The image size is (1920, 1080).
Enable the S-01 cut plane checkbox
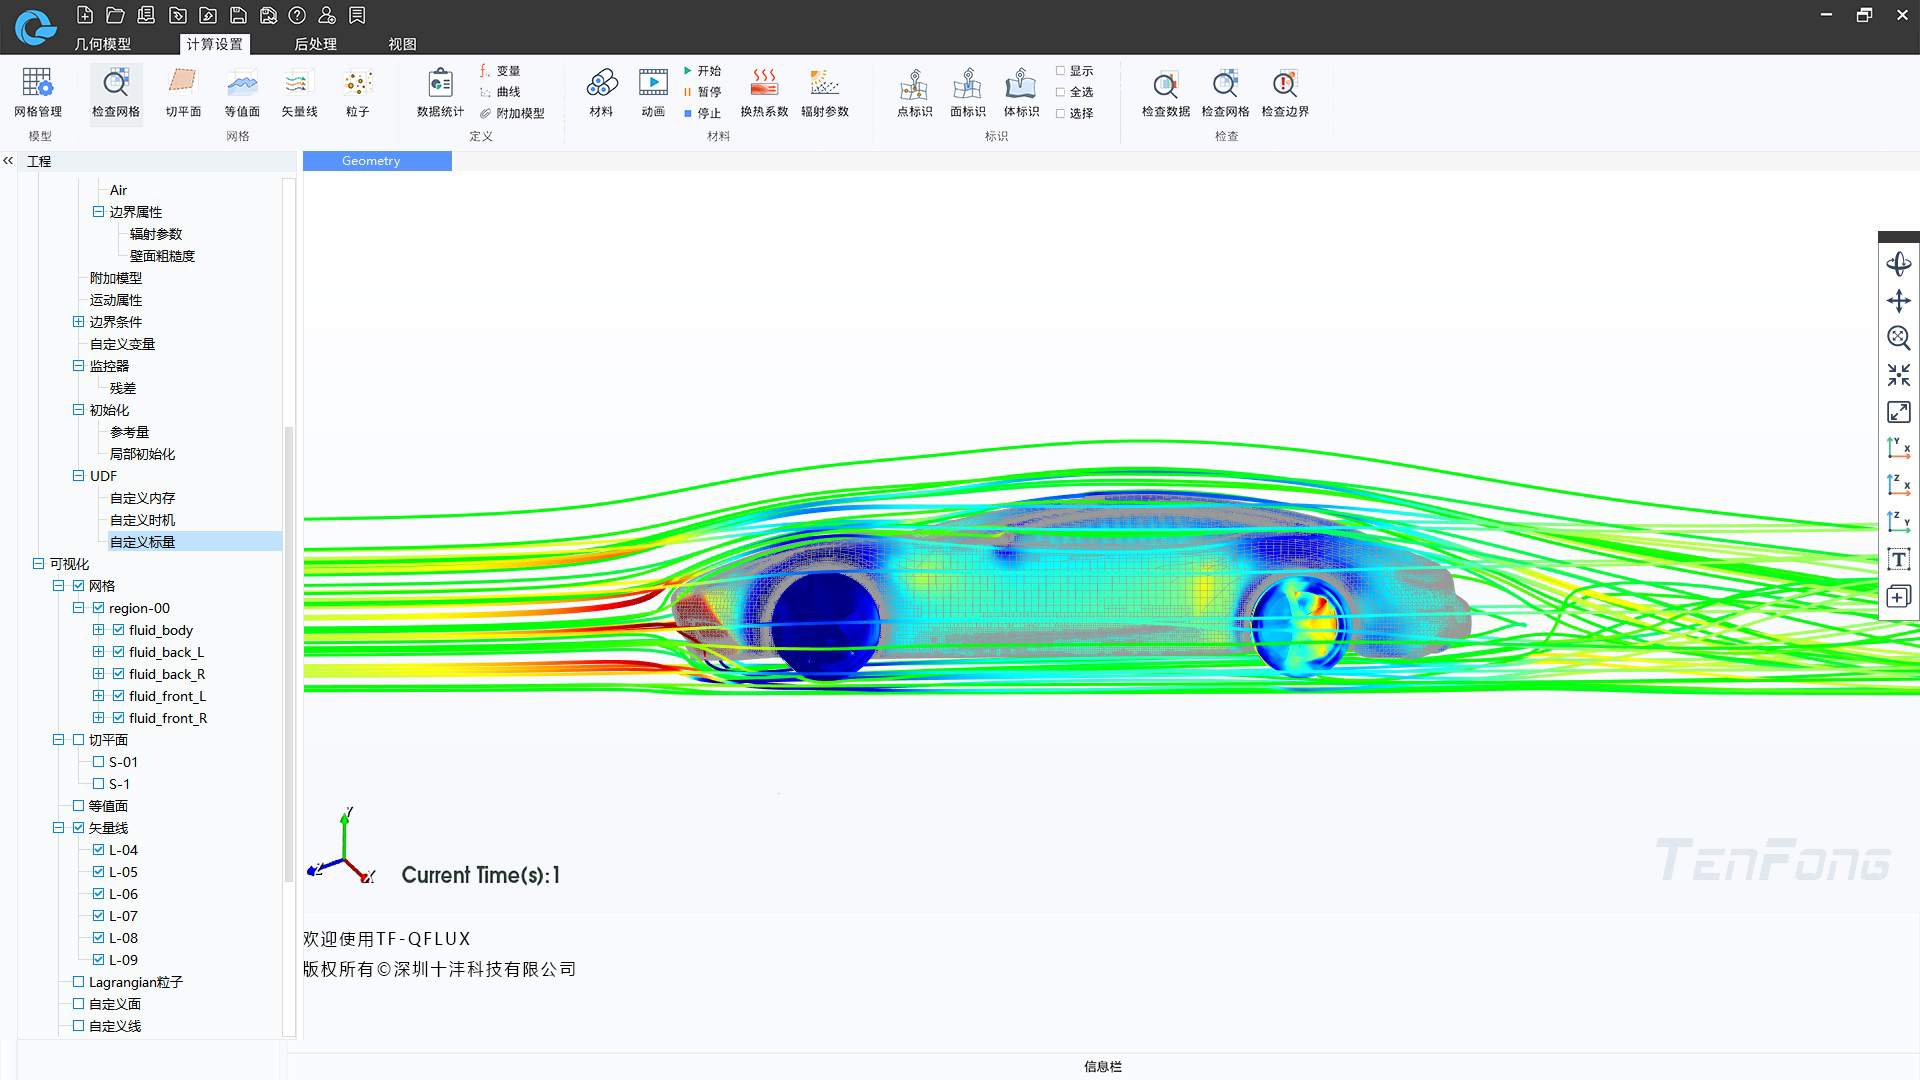pyautogui.click(x=98, y=762)
